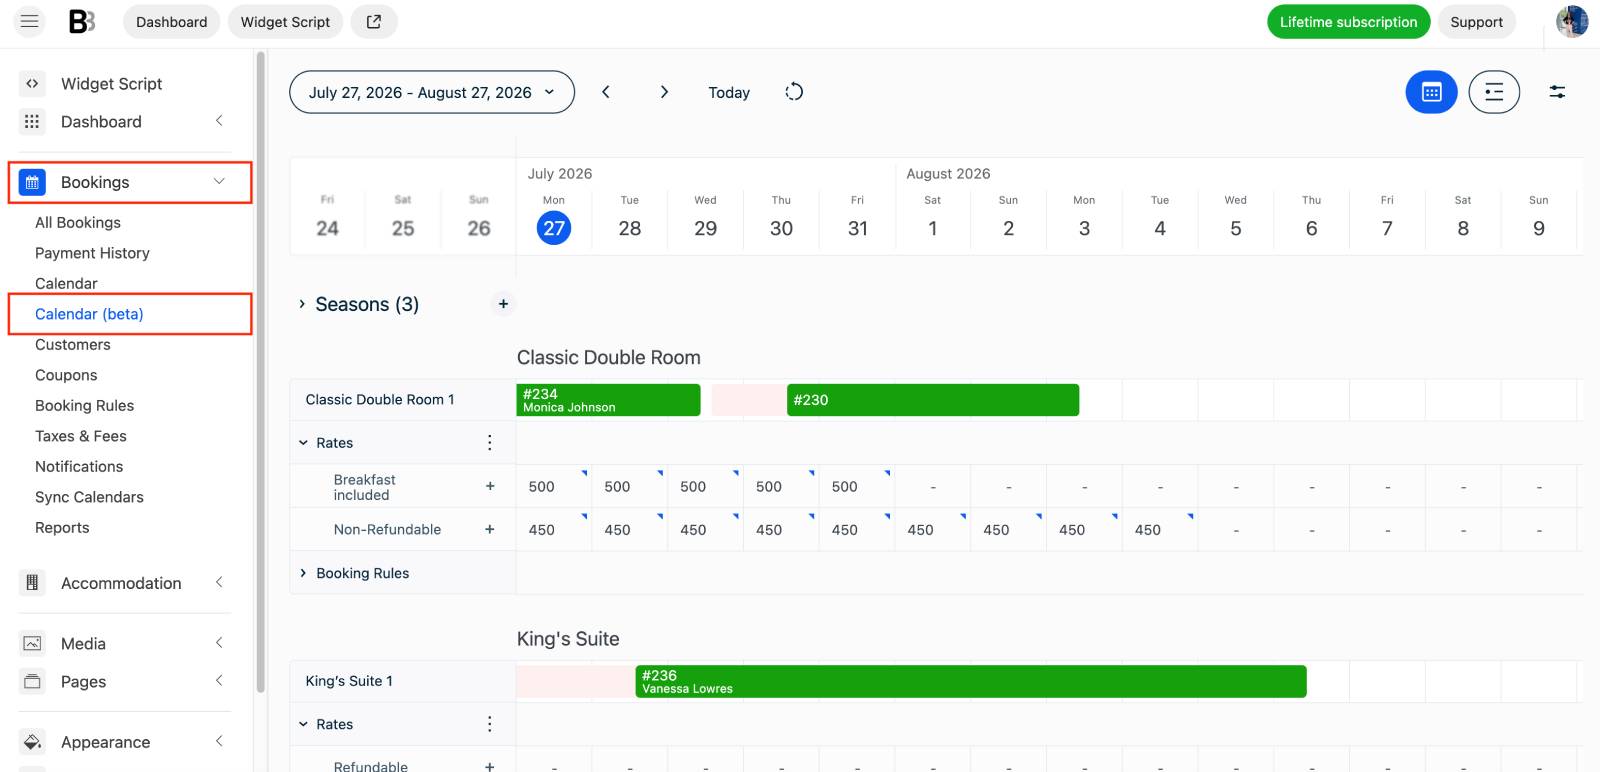Open Taxes & Fees

[81, 436]
